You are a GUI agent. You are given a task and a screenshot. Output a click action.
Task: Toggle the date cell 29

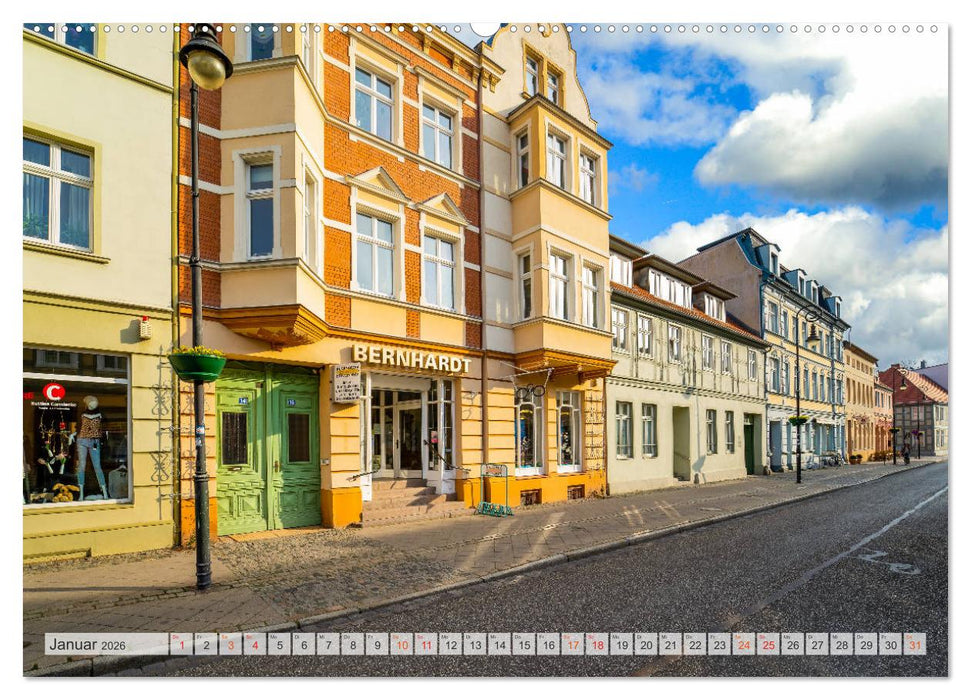(866, 645)
